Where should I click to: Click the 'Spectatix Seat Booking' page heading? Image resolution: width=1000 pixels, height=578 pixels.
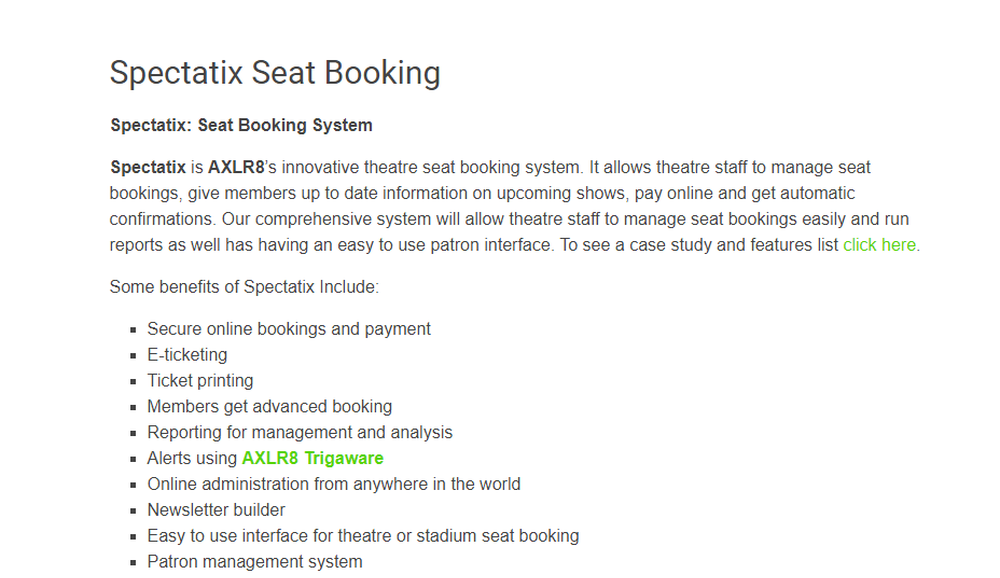(x=275, y=73)
